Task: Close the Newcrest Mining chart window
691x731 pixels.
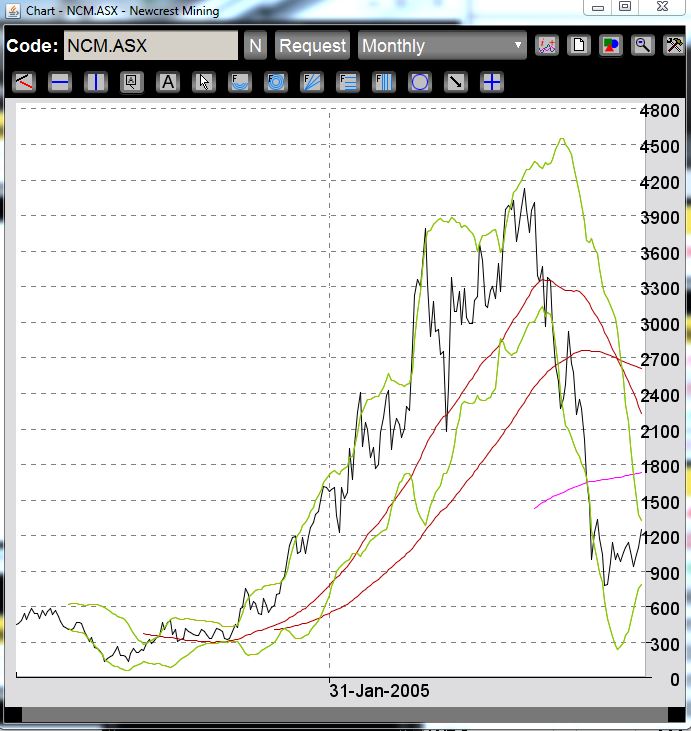Action: point(663,7)
